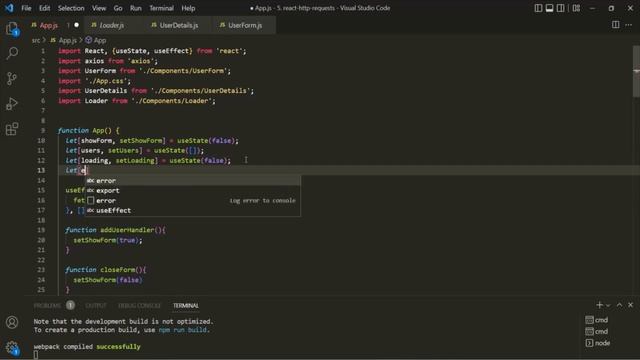This screenshot has width=640, height=360.
Task: Choose the first 'error' autocomplete suggestion
Action: tap(193, 180)
